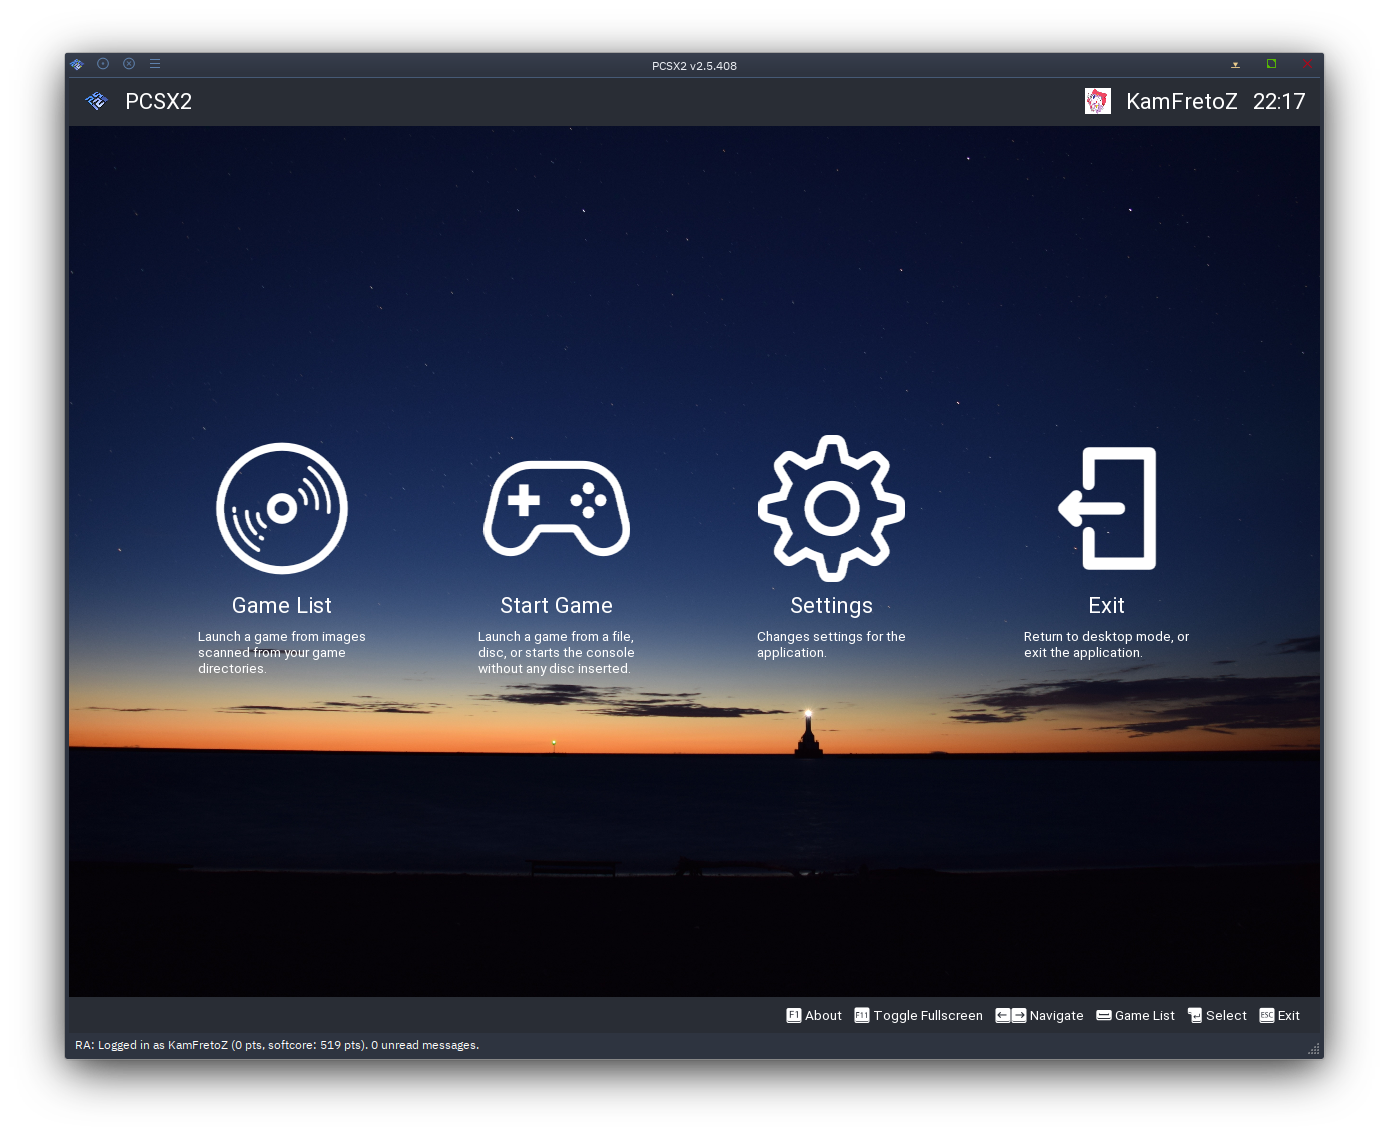Click the KamFretoZ username text
The height and width of the screenshot is (1136, 1389).
point(1181,101)
